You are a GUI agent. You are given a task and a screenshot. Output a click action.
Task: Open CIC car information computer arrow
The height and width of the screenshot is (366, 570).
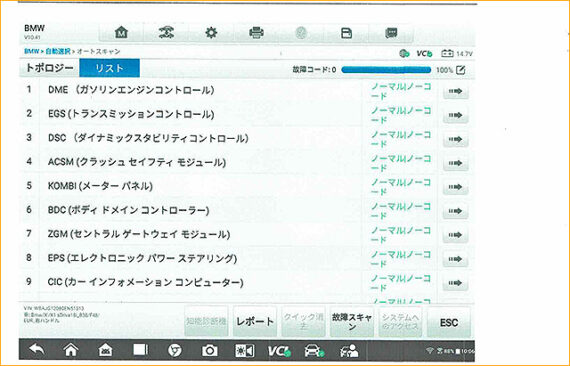(x=455, y=283)
